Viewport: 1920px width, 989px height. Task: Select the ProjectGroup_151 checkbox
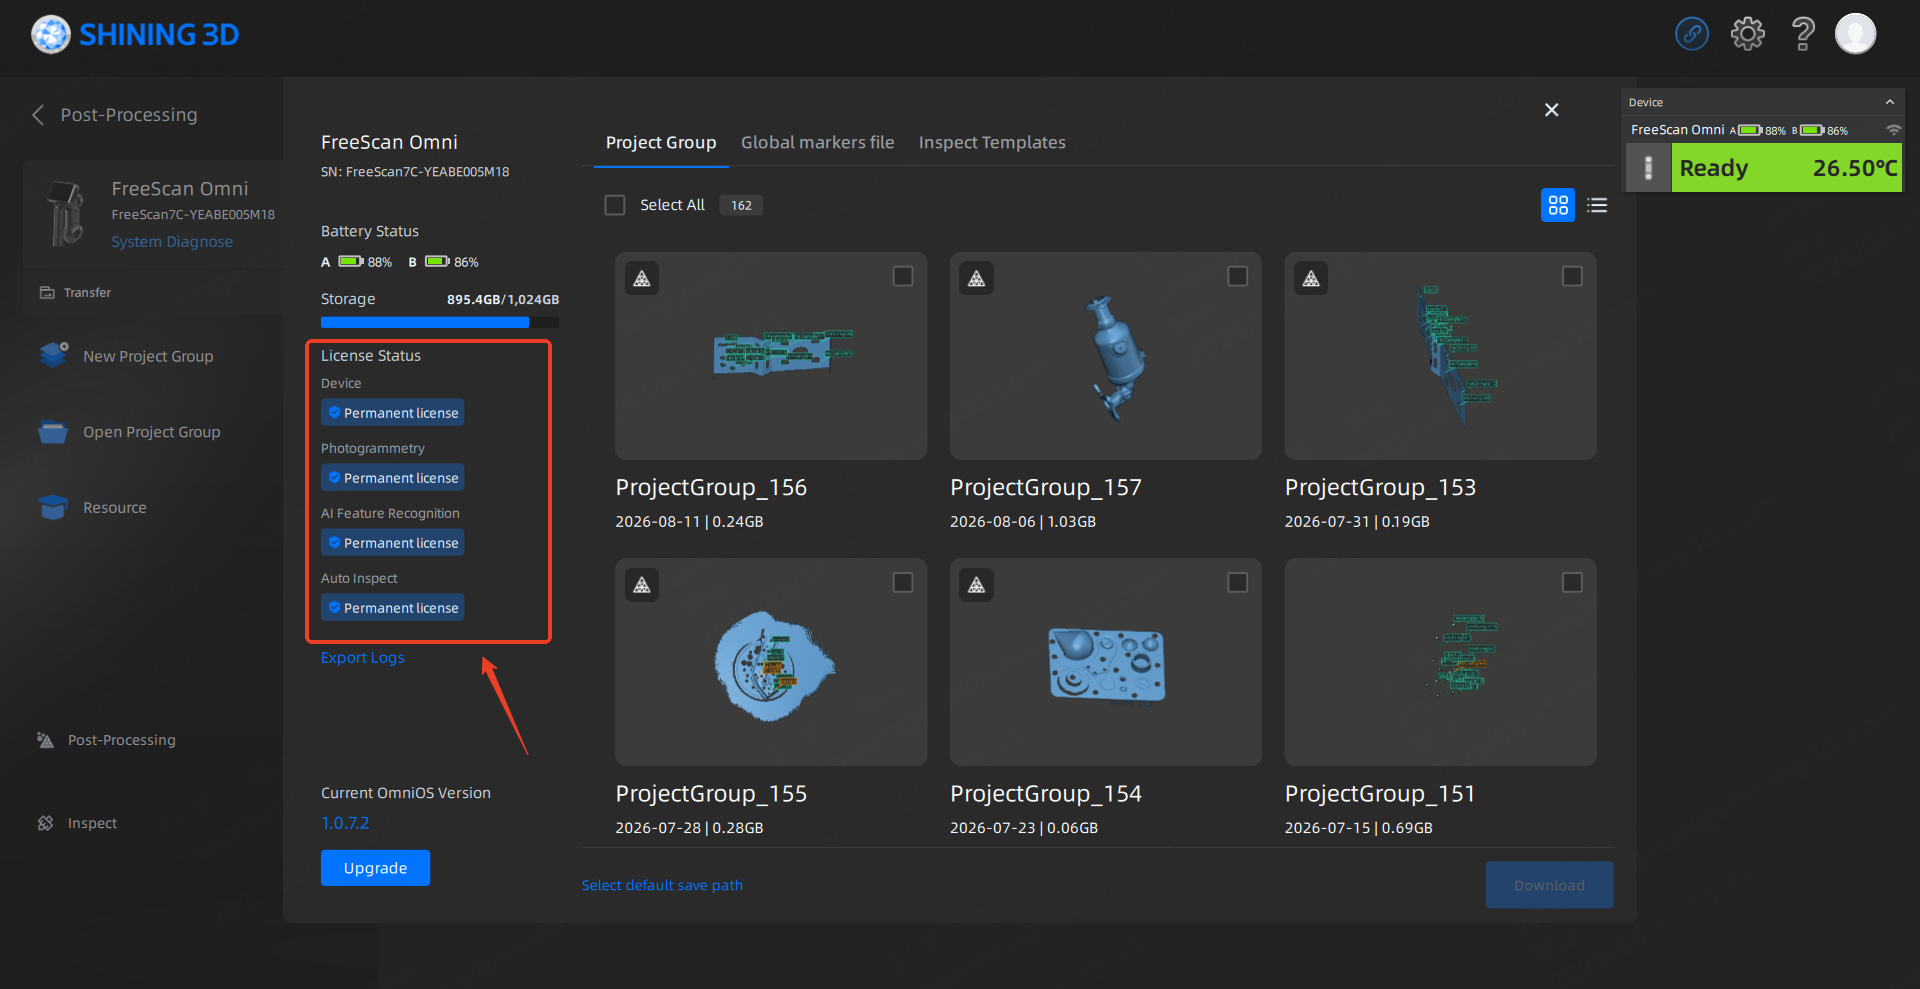(x=1572, y=582)
